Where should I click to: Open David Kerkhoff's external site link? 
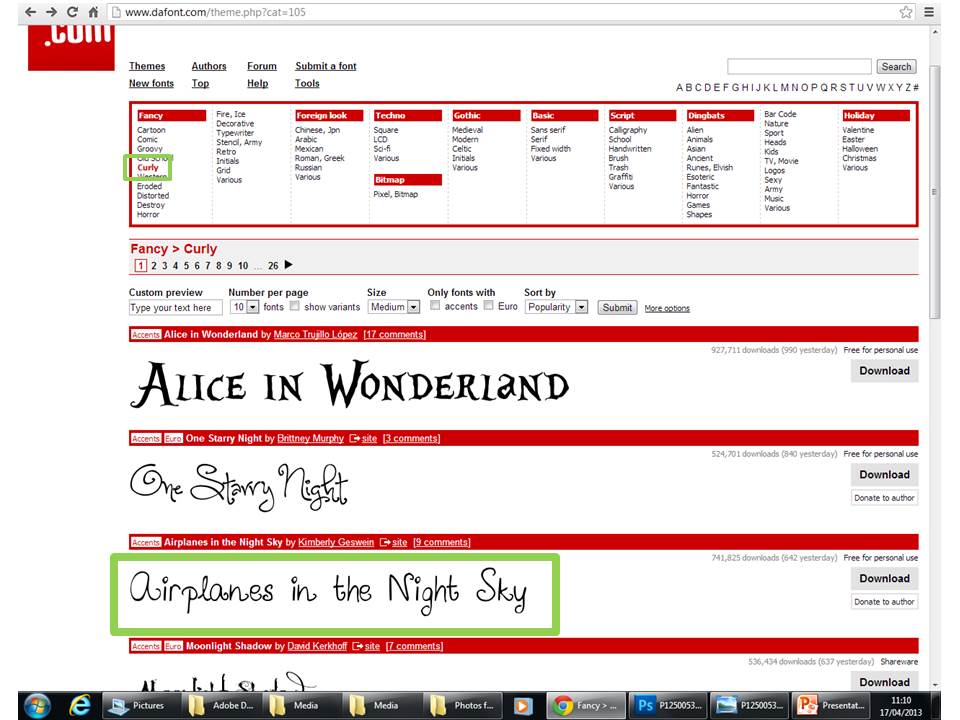pyautogui.click(x=366, y=647)
